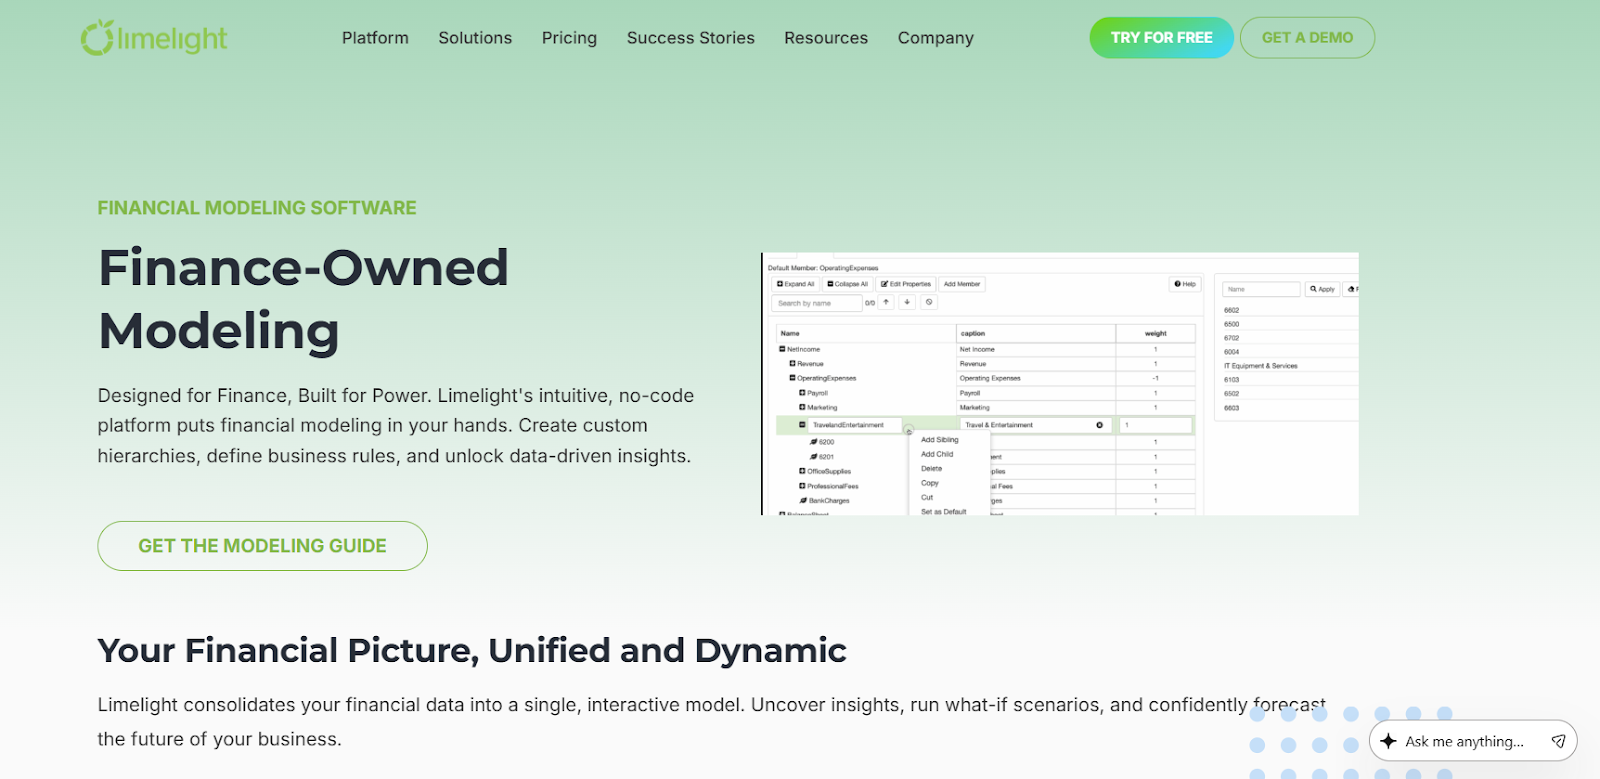The height and width of the screenshot is (779, 1600).
Task: Select the 6201 leaf member
Action: click(x=822, y=457)
